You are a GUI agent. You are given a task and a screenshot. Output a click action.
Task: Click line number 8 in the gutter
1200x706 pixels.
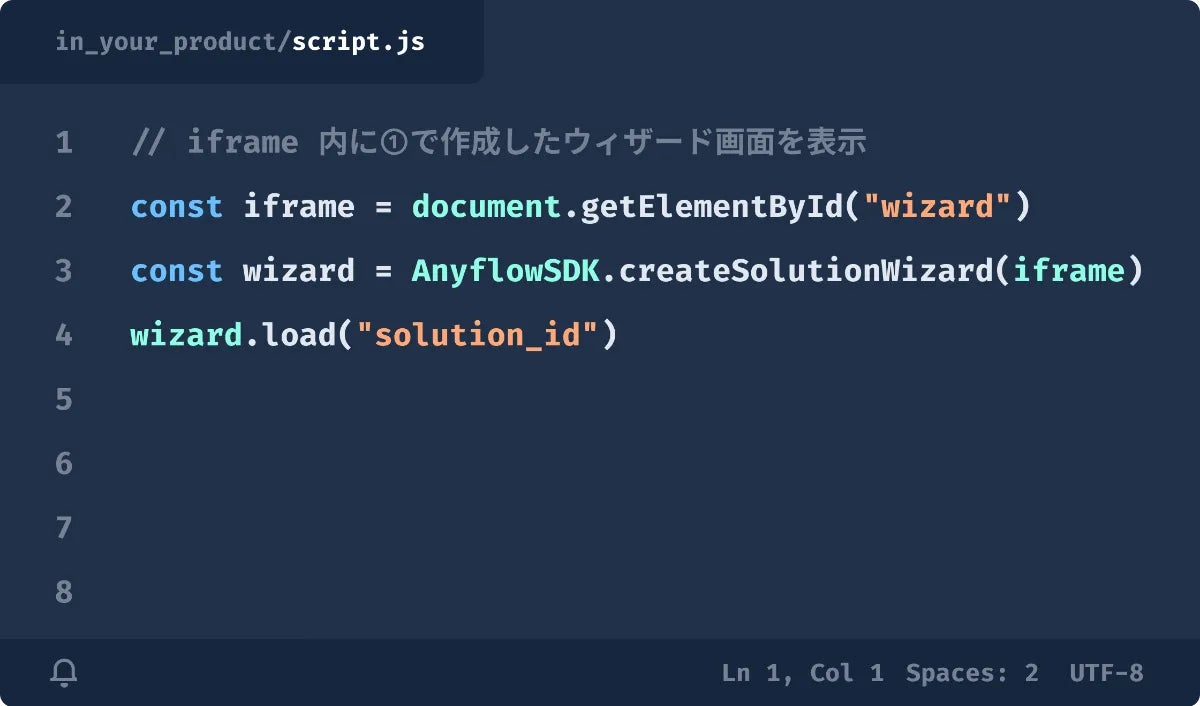64,592
